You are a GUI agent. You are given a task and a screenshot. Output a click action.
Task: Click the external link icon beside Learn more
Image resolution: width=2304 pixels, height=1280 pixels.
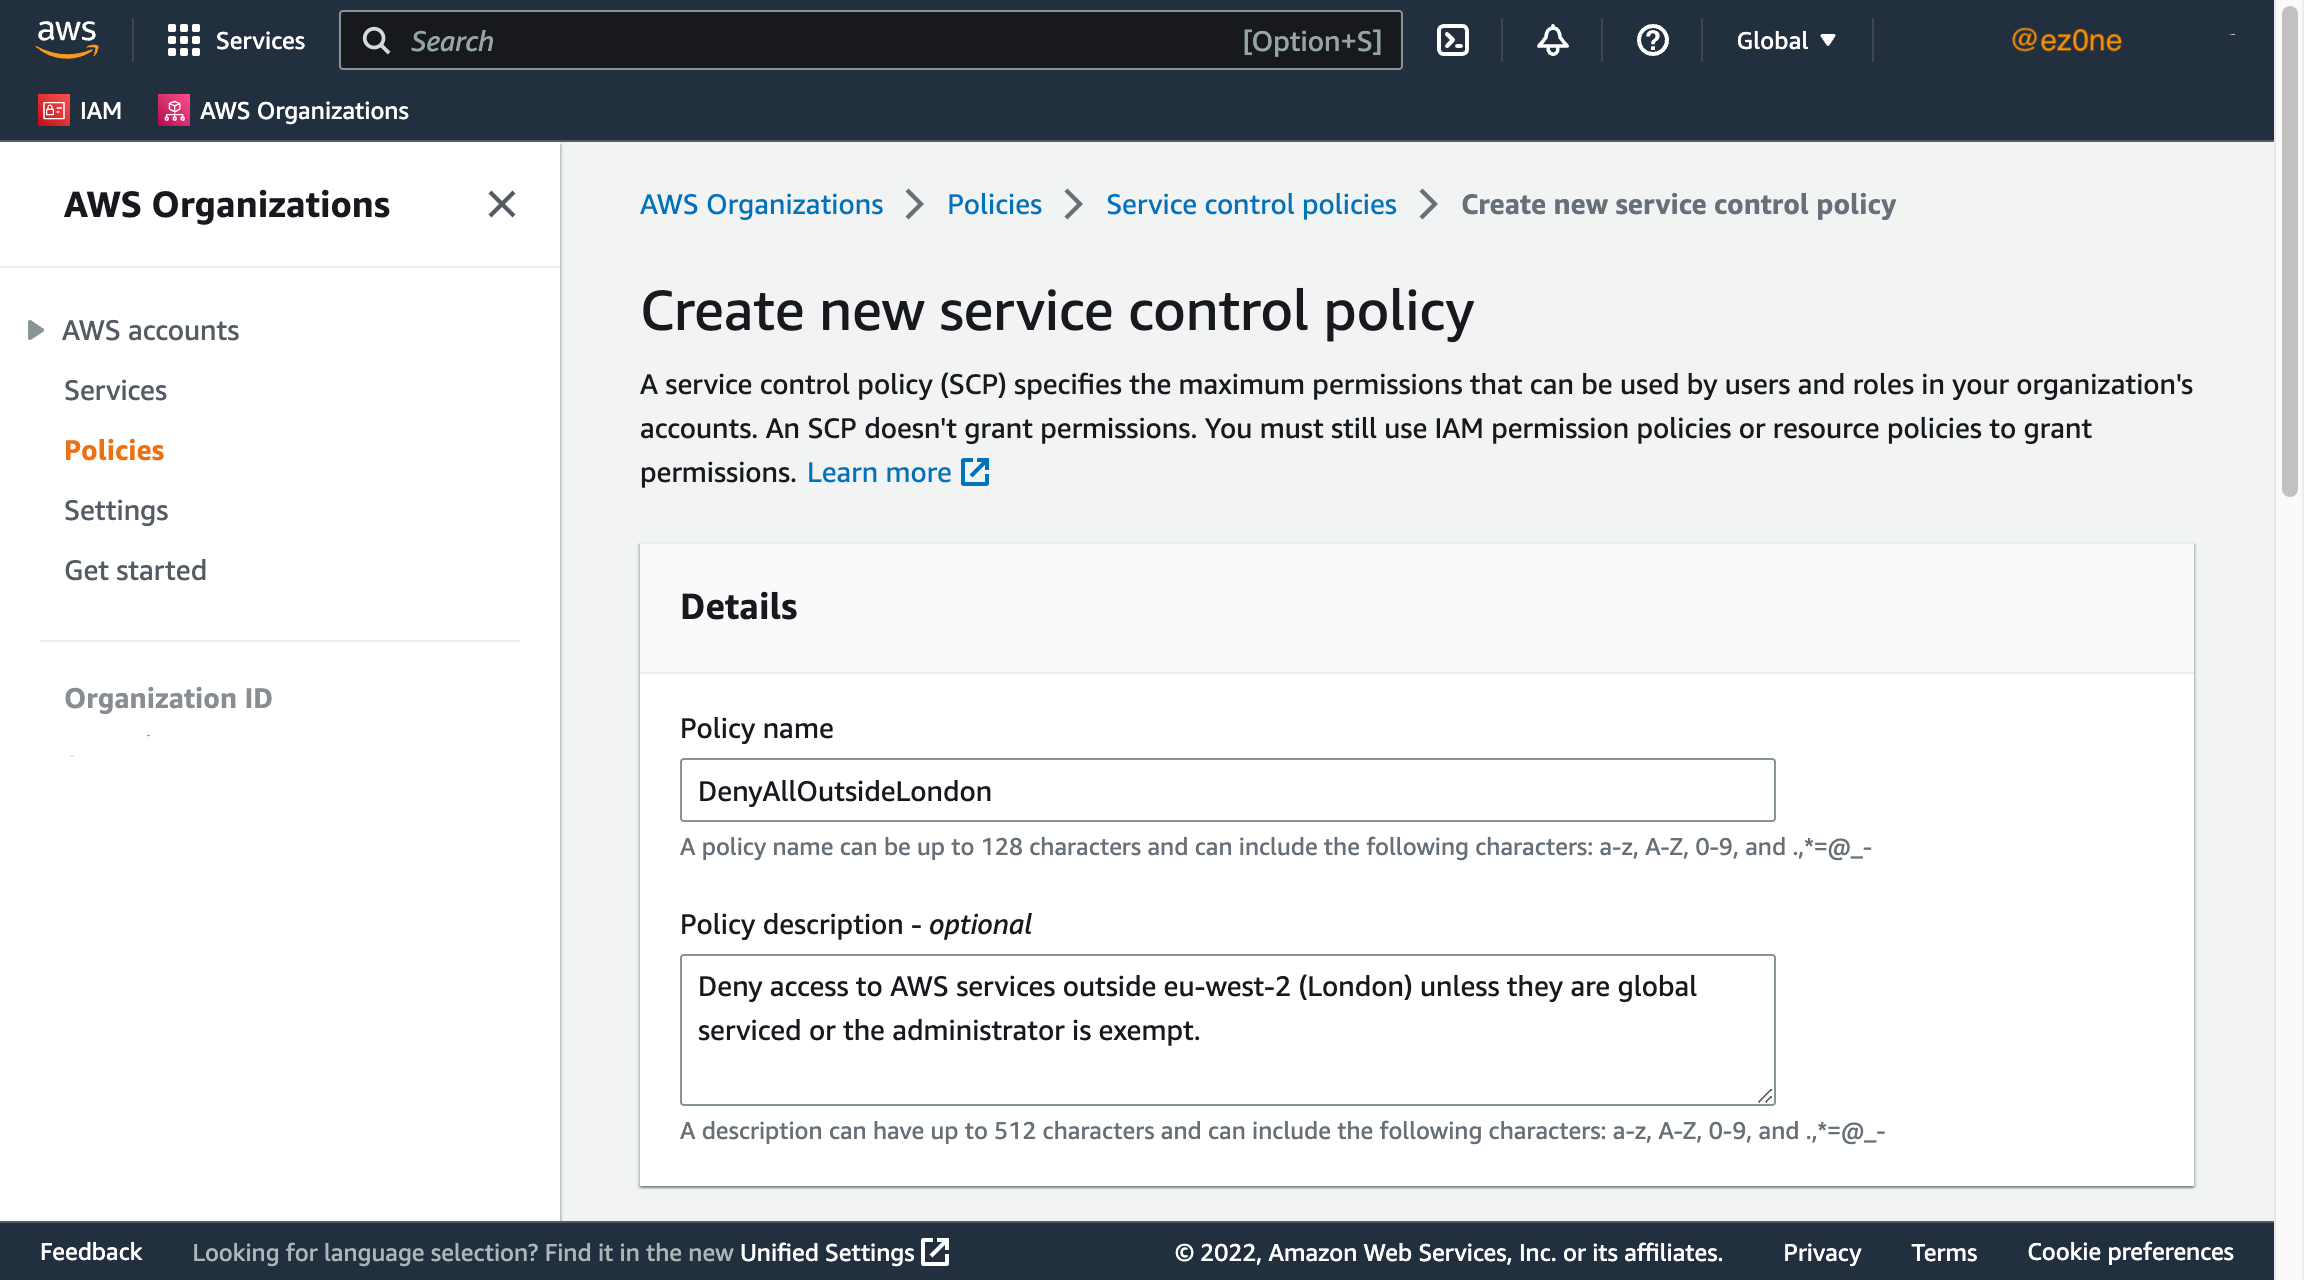975,472
